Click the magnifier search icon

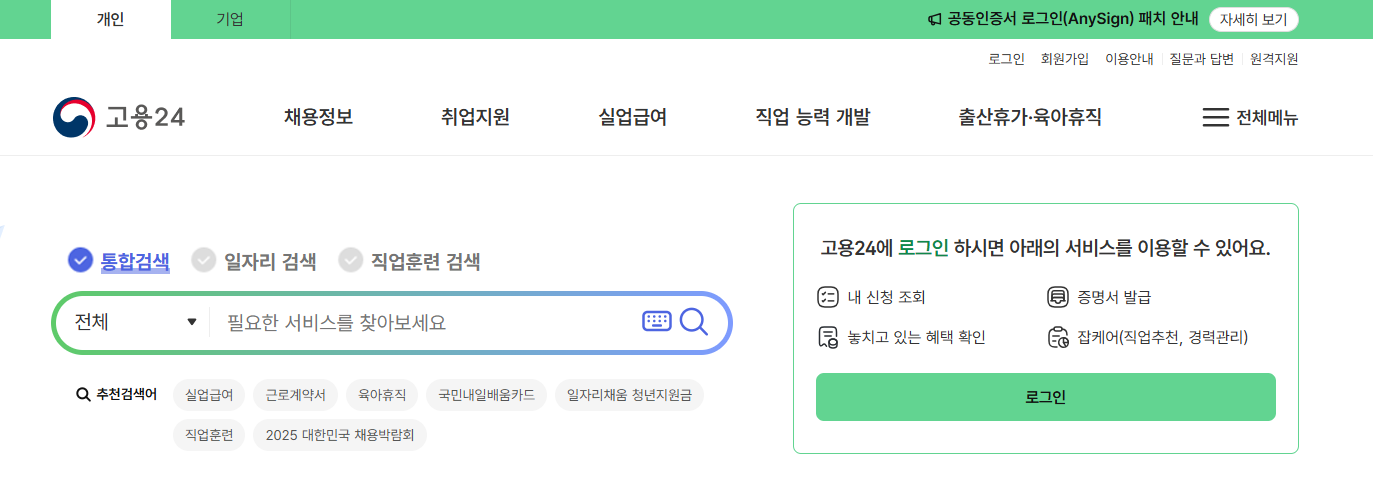coord(694,321)
